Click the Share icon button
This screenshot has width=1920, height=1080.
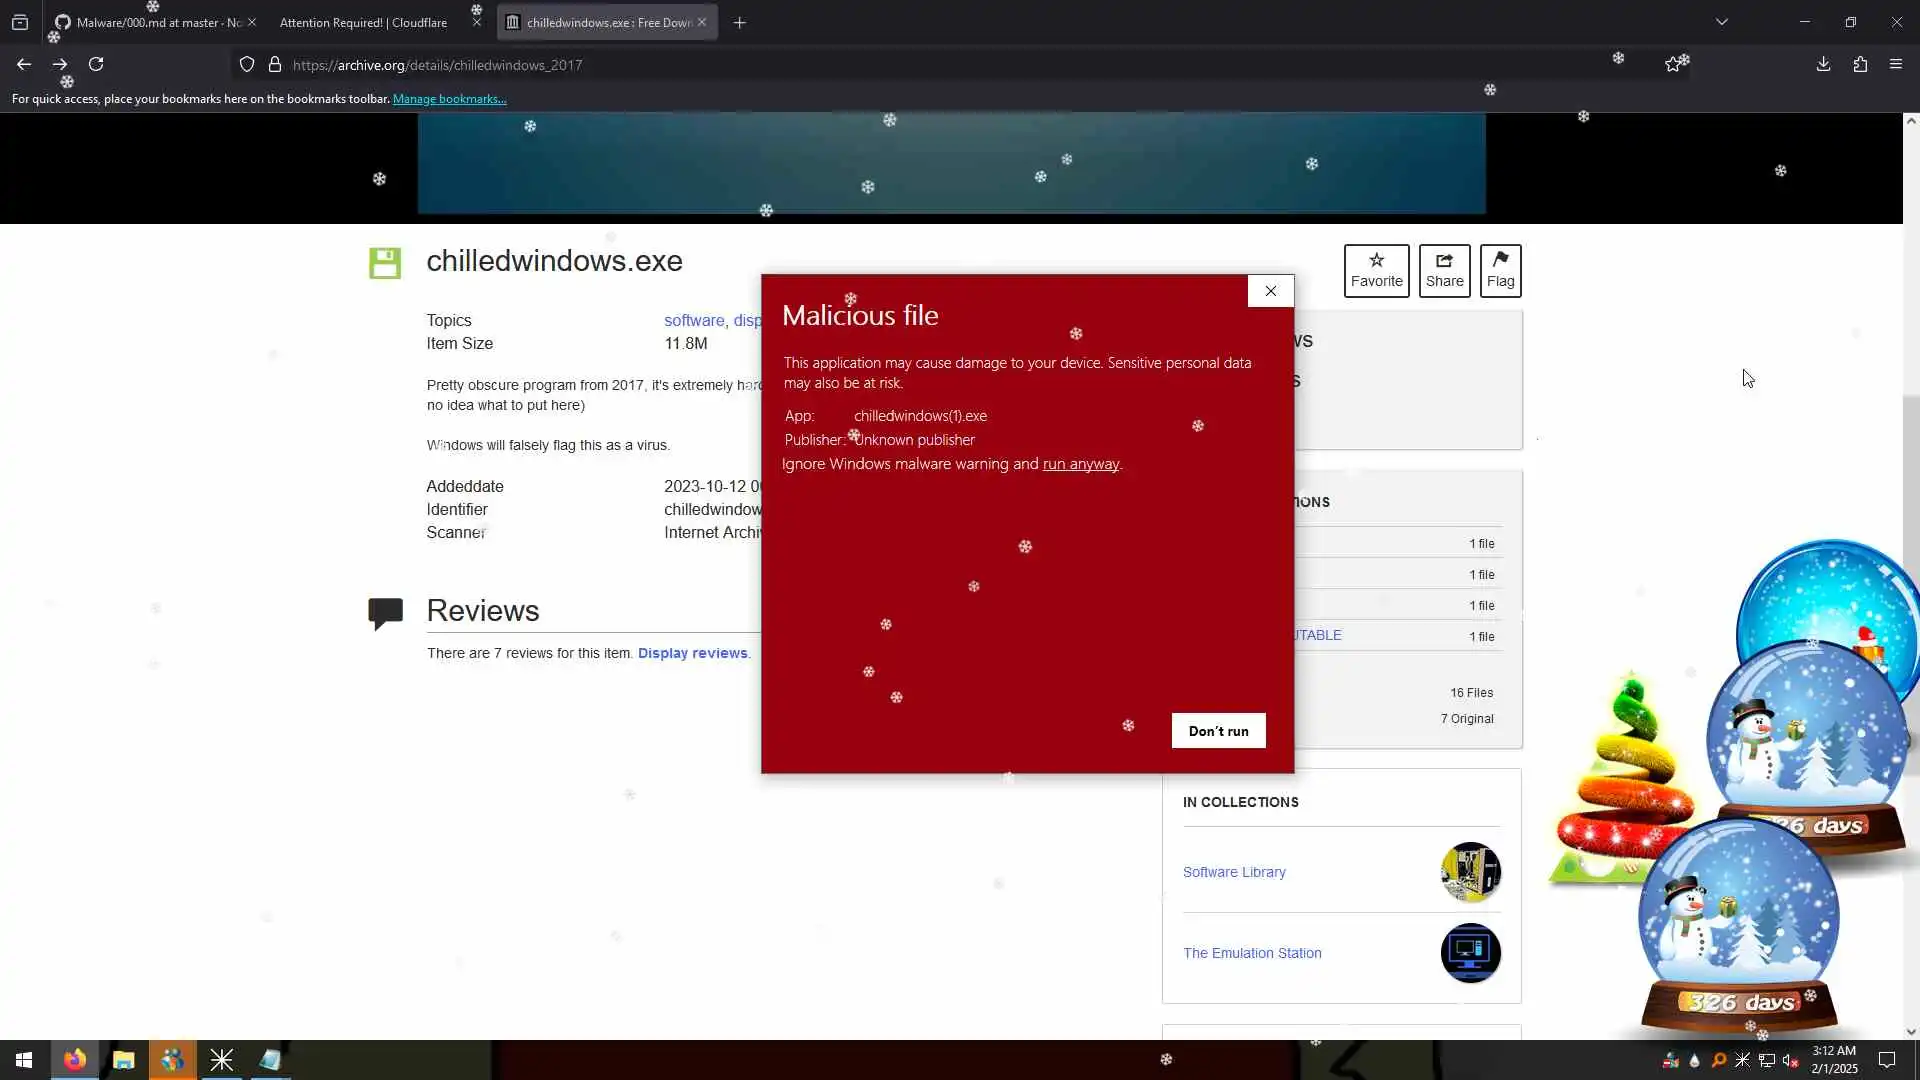click(x=1444, y=270)
